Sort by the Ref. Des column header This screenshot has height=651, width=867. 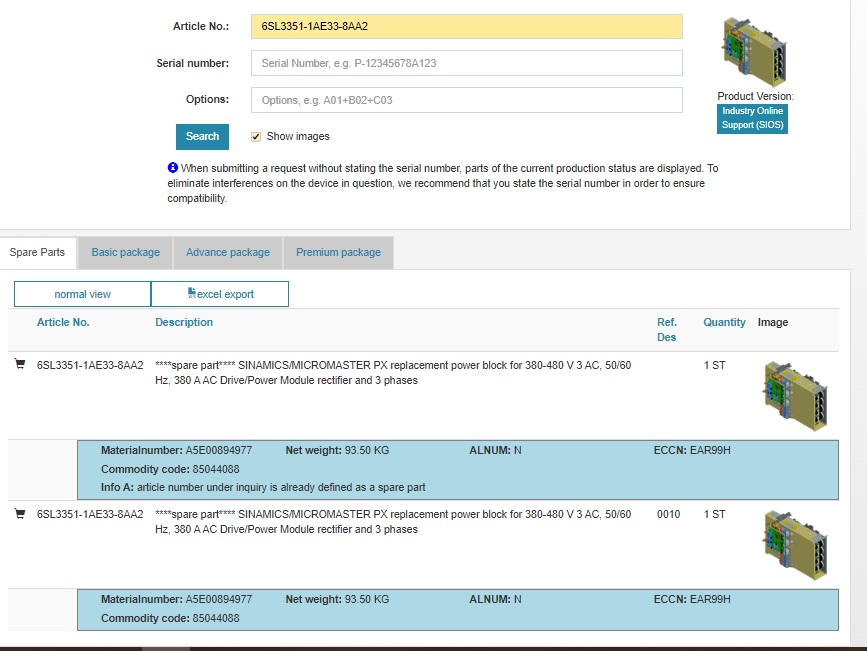tap(667, 330)
